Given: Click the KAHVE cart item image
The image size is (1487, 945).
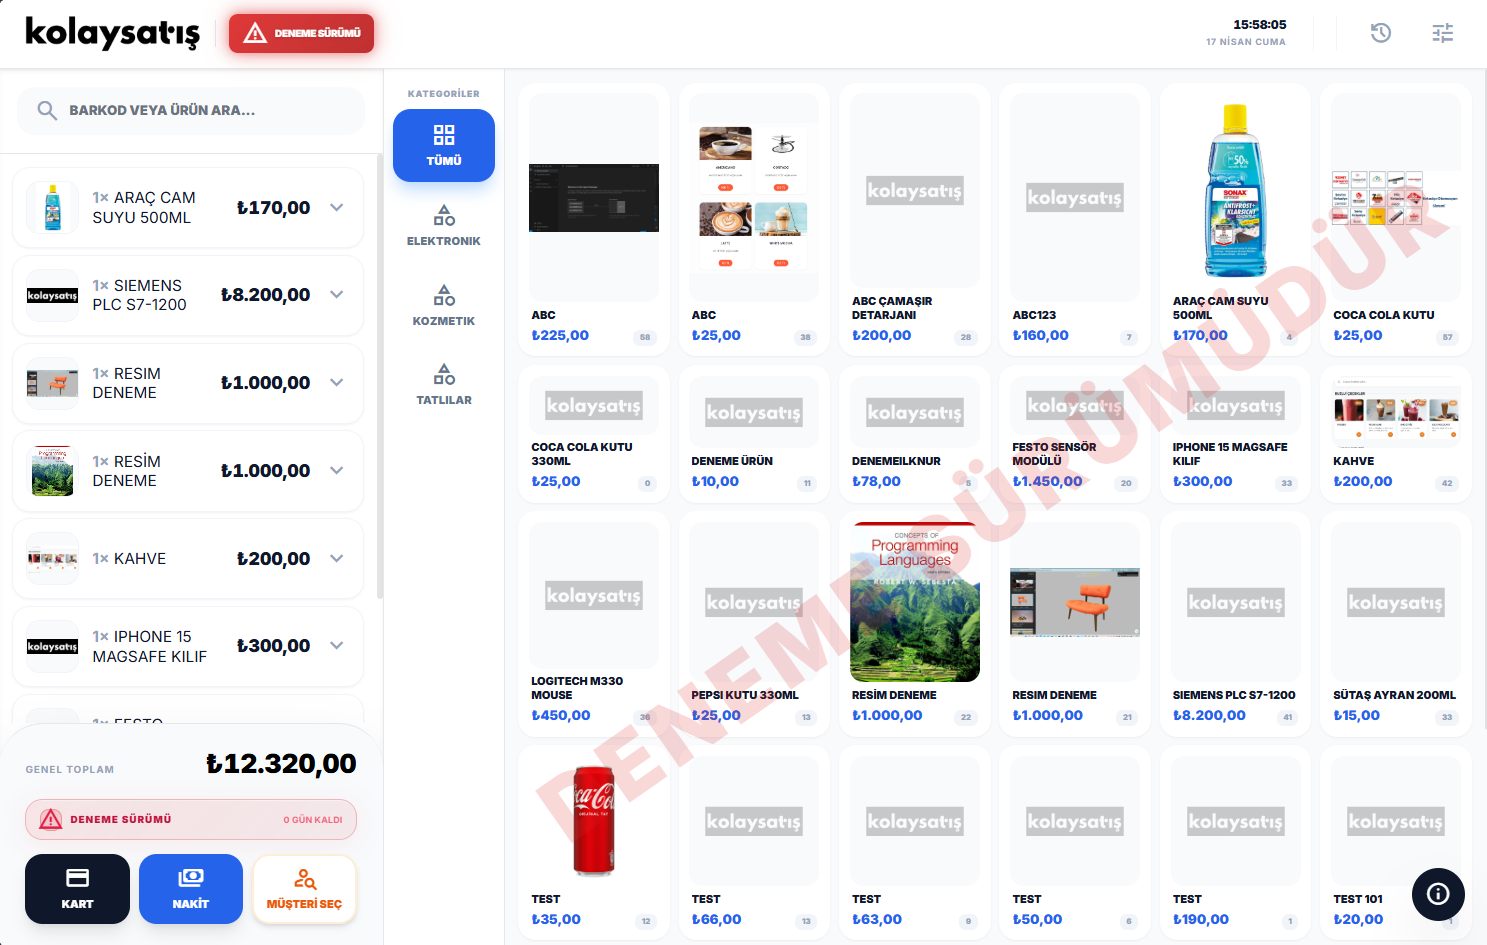Looking at the screenshot, I should (52, 558).
